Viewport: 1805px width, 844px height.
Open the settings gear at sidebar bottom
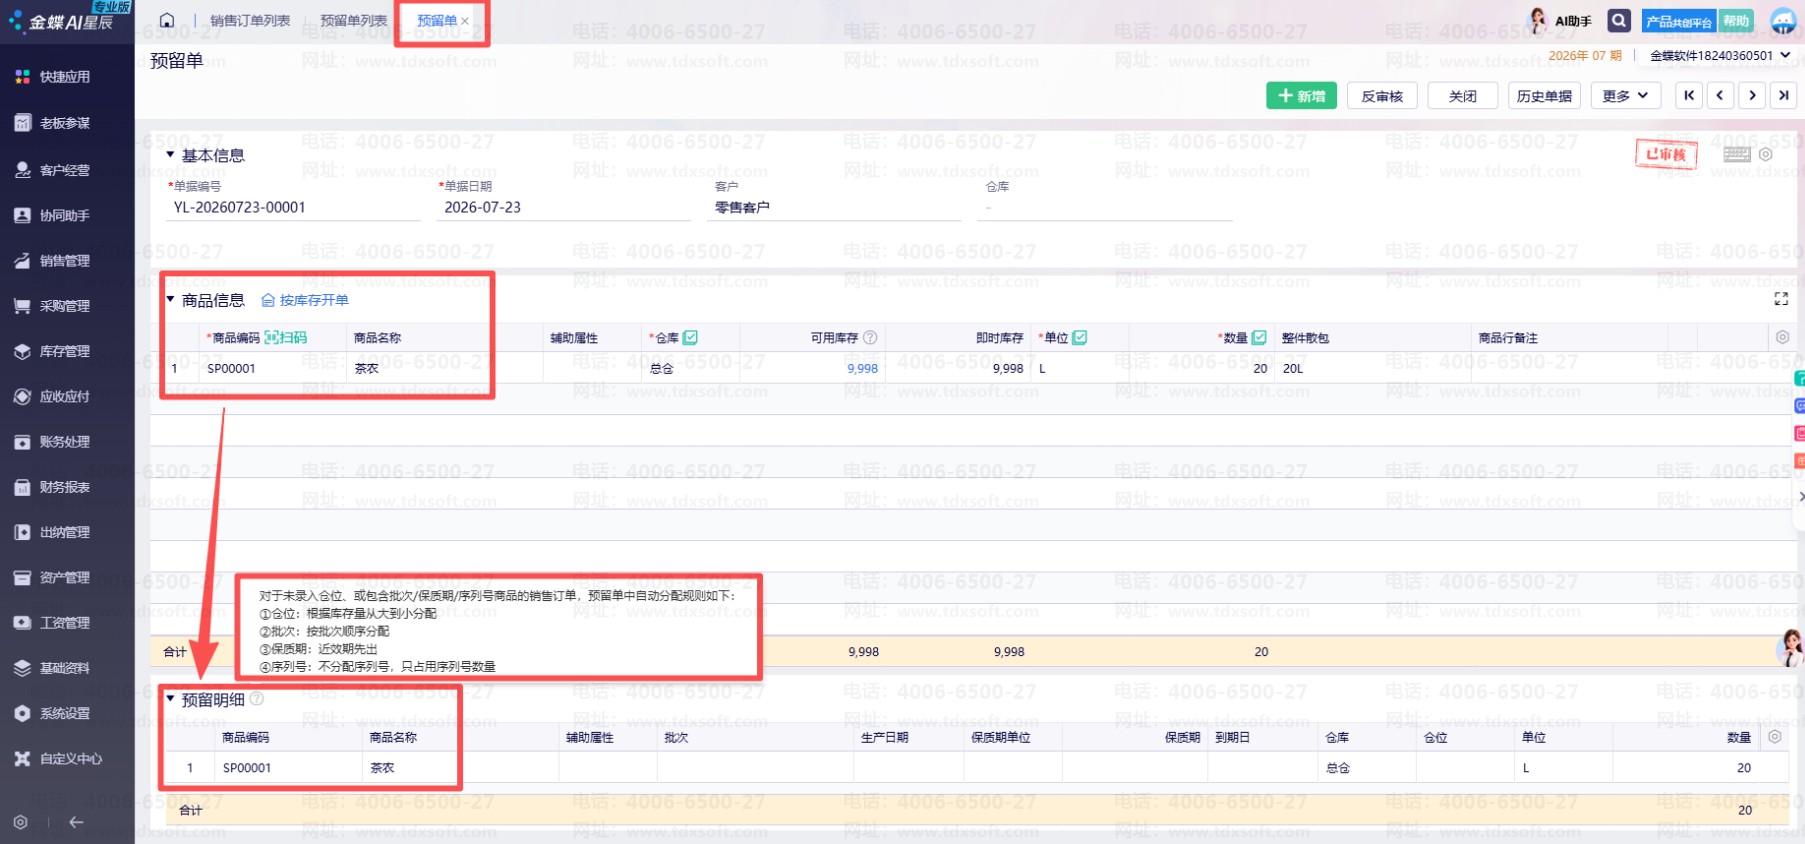click(x=21, y=822)
